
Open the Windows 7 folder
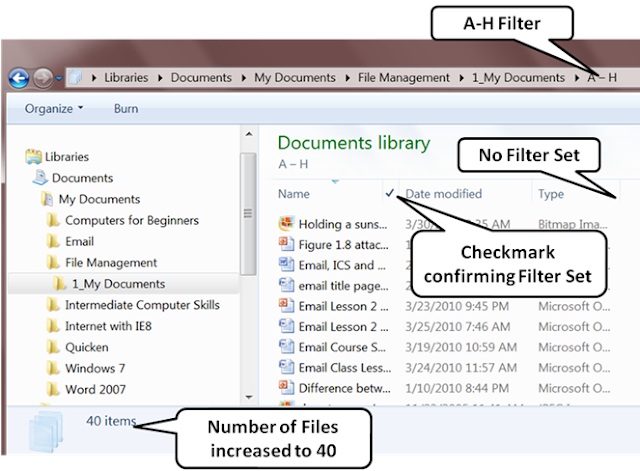[x=95, y=369]
